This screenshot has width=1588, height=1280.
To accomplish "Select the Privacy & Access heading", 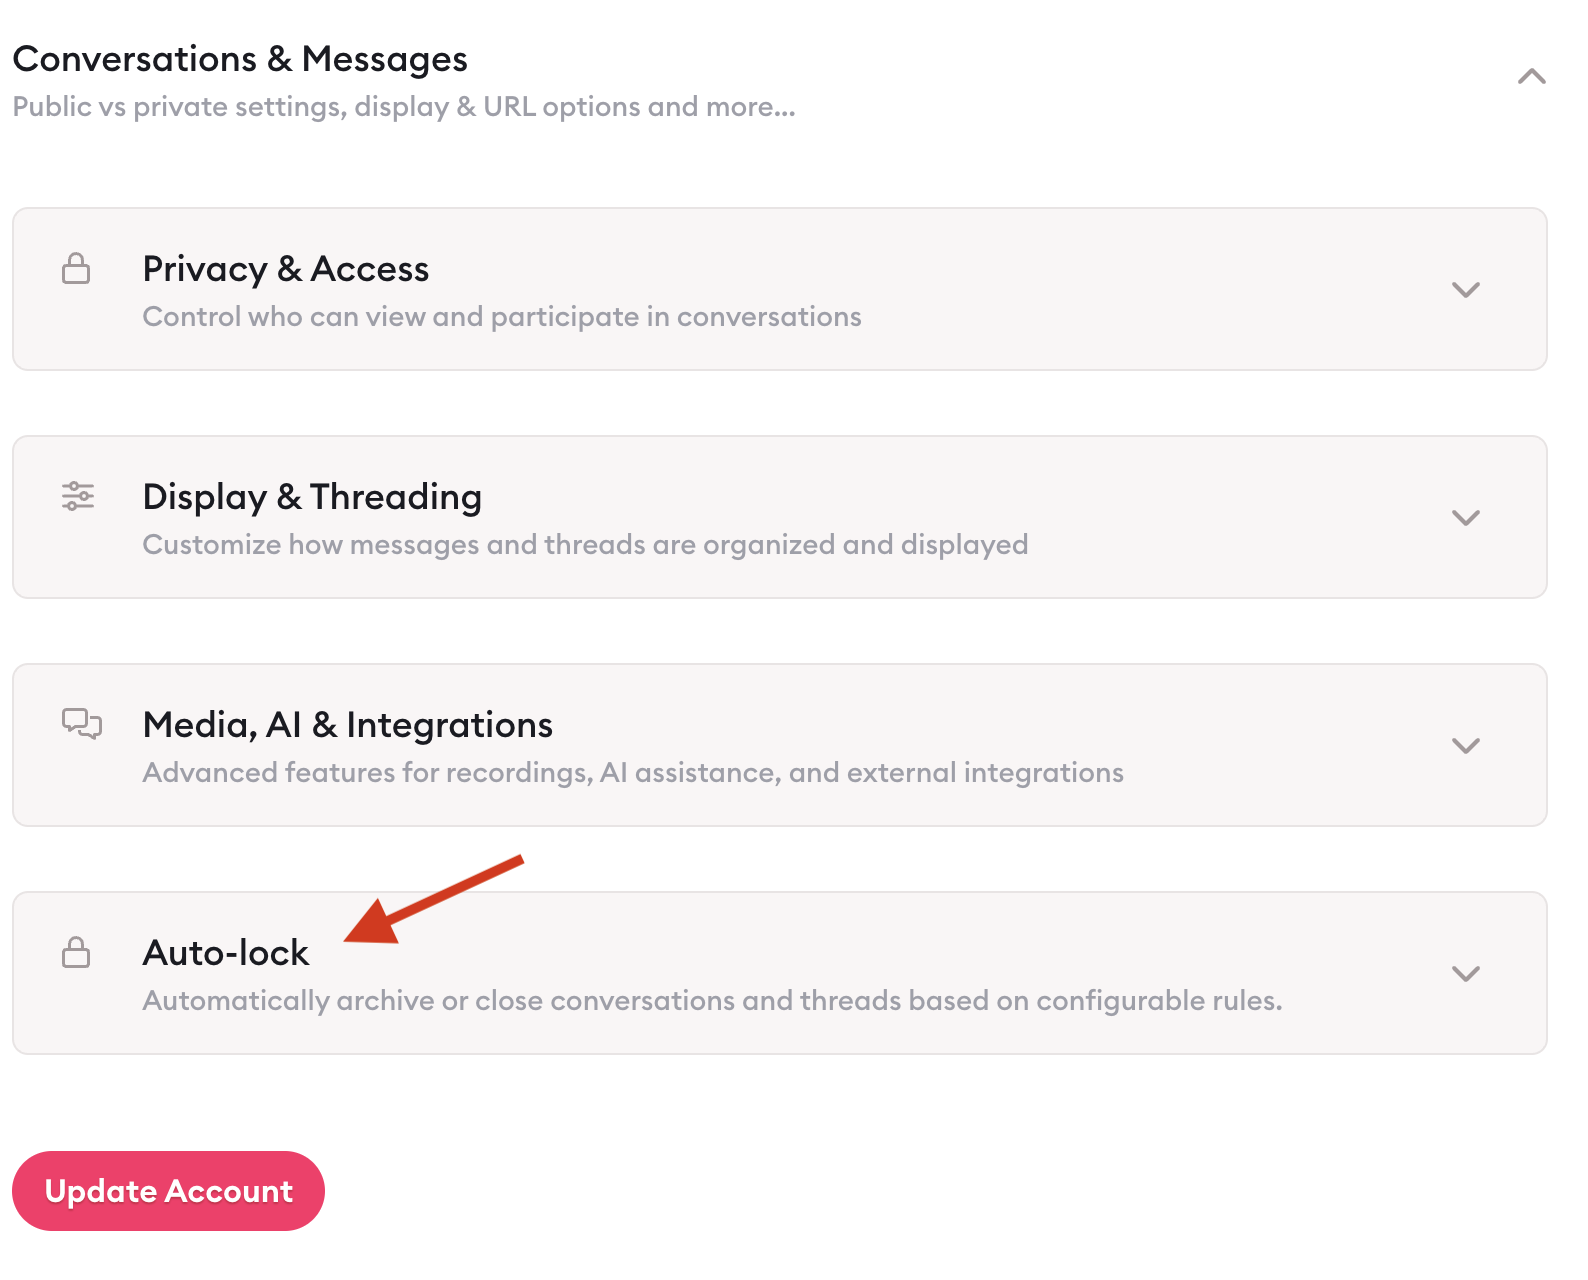I will coord(286,269).
